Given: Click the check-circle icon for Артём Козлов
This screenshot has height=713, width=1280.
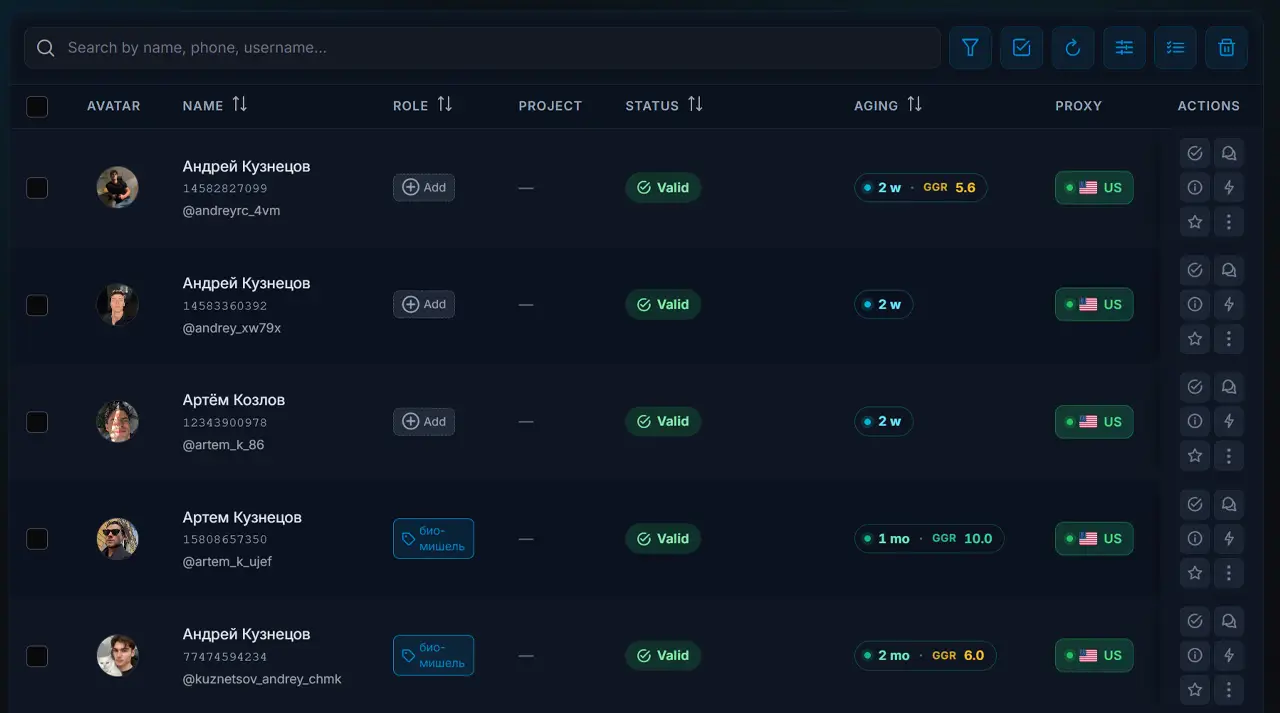Looking at the screenshot, I should (x=1194, y=387).
